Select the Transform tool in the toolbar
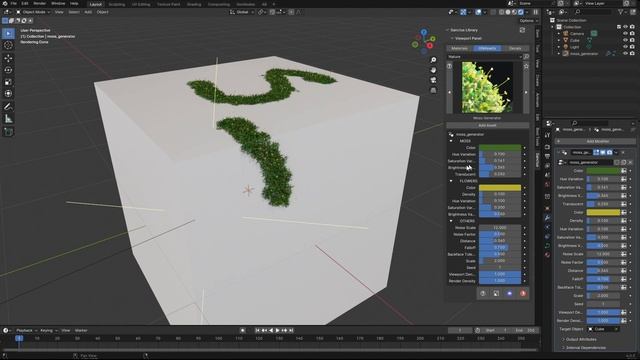Image resolution: width=640 pixels, height=360 pixels. coord(8,94)
